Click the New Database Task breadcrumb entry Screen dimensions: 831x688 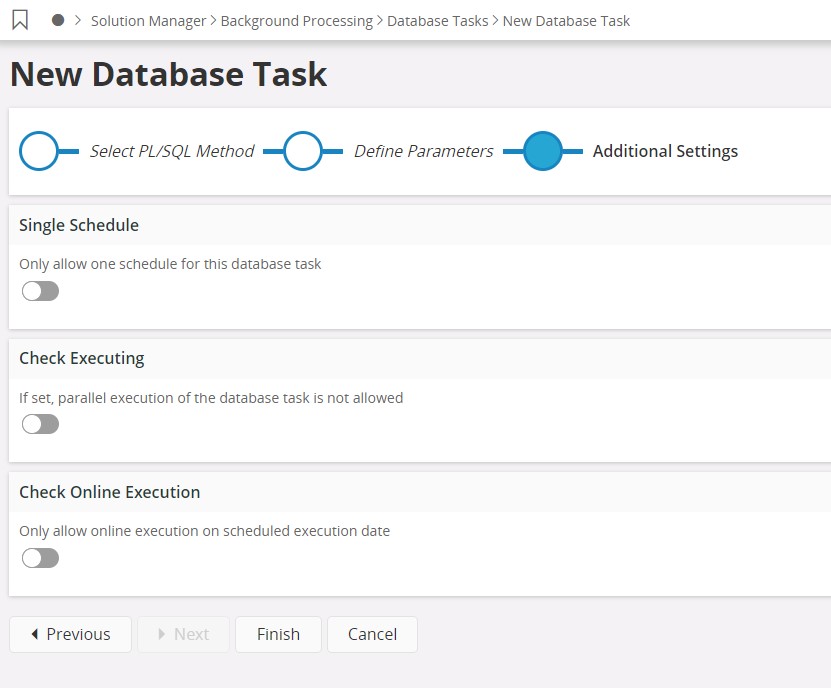click(566, 20)
